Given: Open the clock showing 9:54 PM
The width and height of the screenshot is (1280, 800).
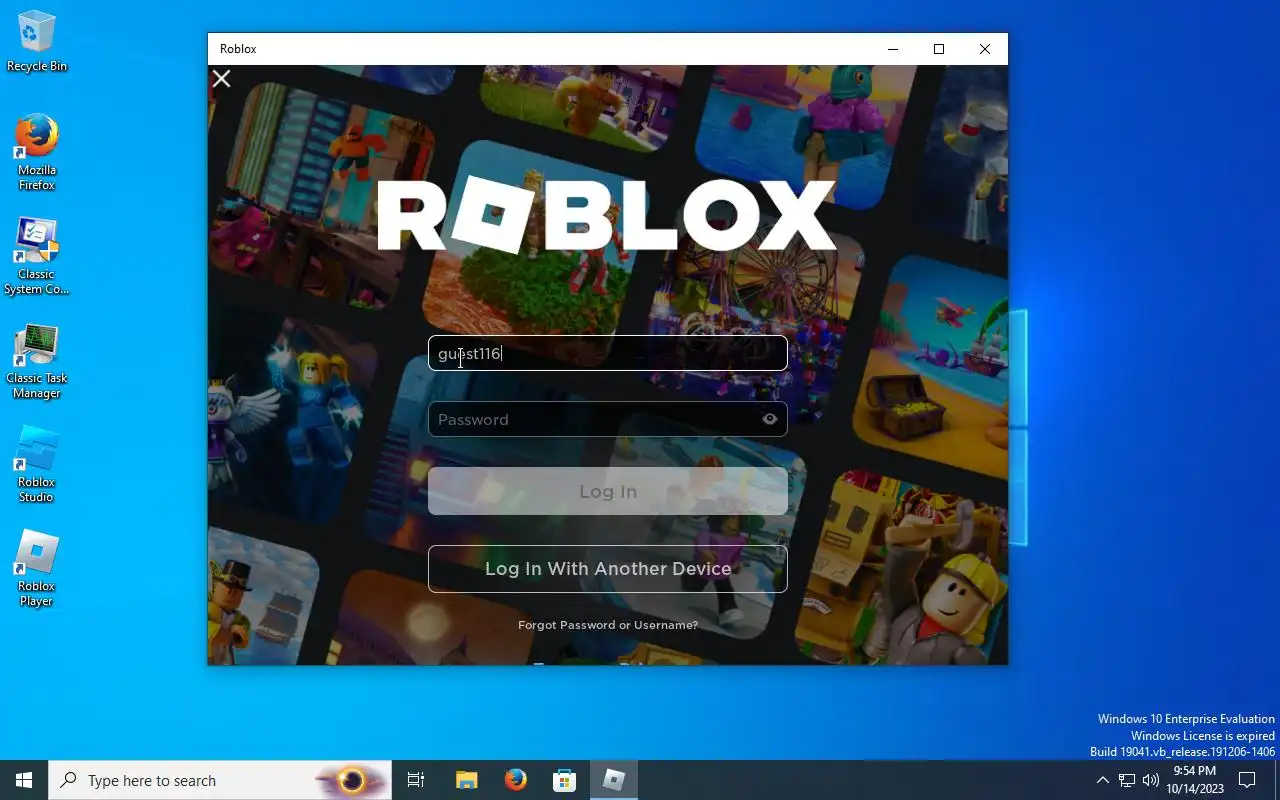Looking at the screenshot, I should pyautogui.click(x=1194, y=780).
